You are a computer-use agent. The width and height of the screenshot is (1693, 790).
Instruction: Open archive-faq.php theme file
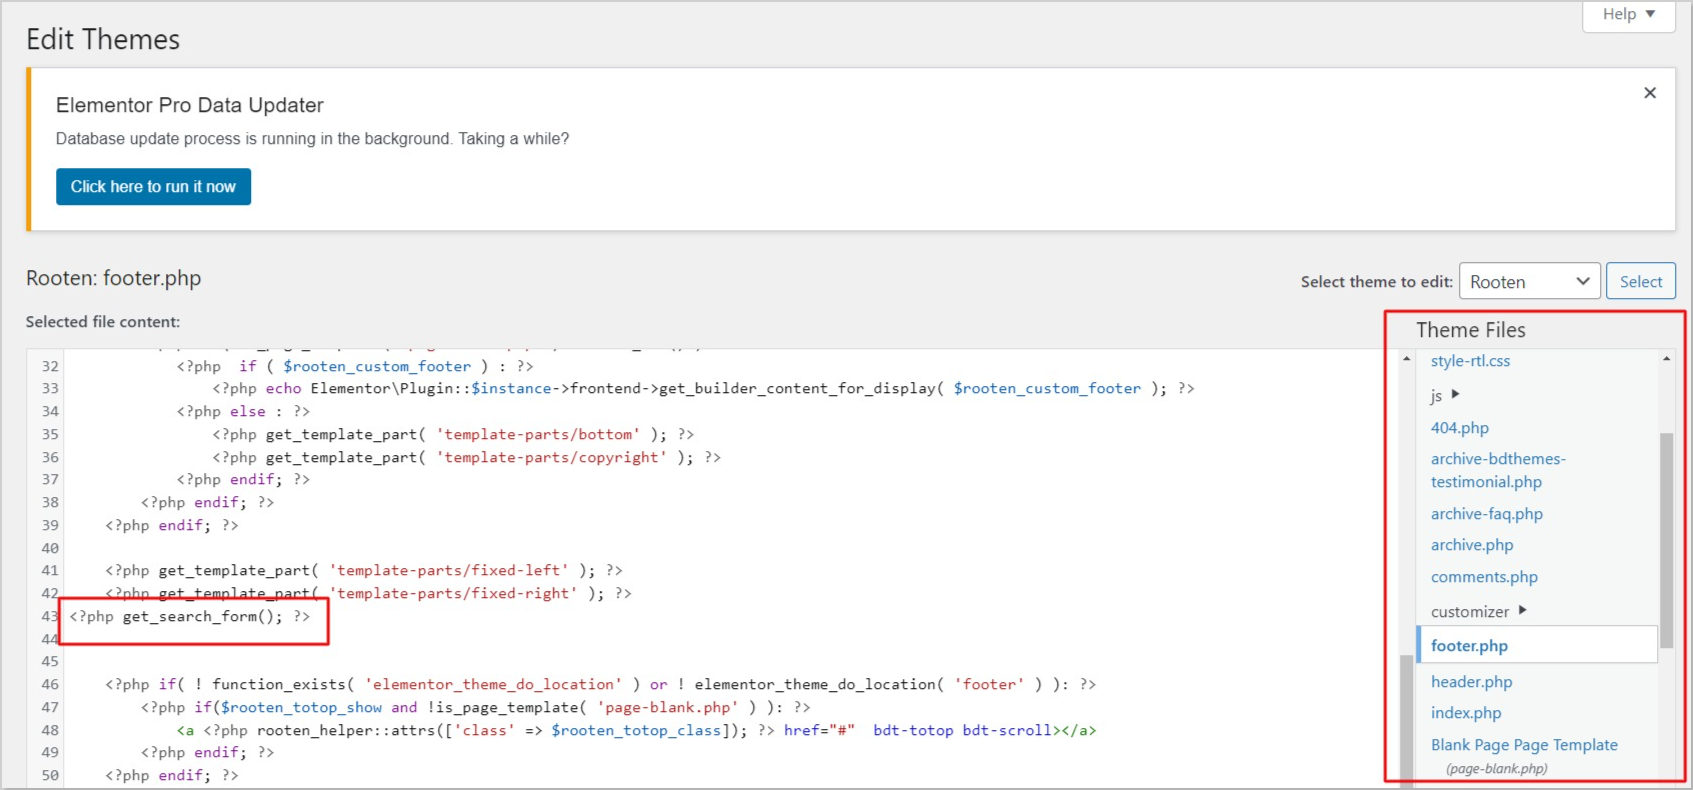pos(1487,514)
